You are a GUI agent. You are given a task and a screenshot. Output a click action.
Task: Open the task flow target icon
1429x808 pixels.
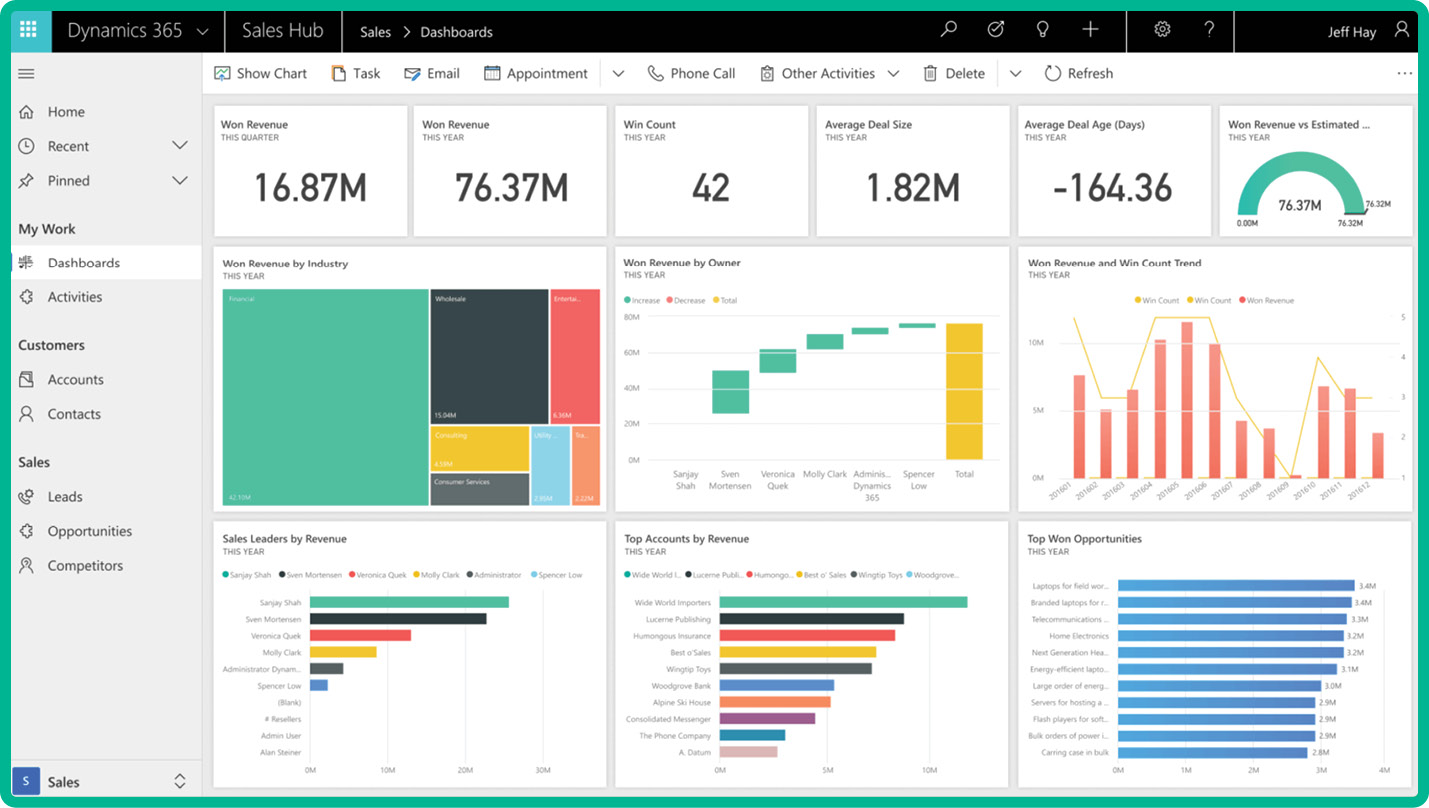995,30
